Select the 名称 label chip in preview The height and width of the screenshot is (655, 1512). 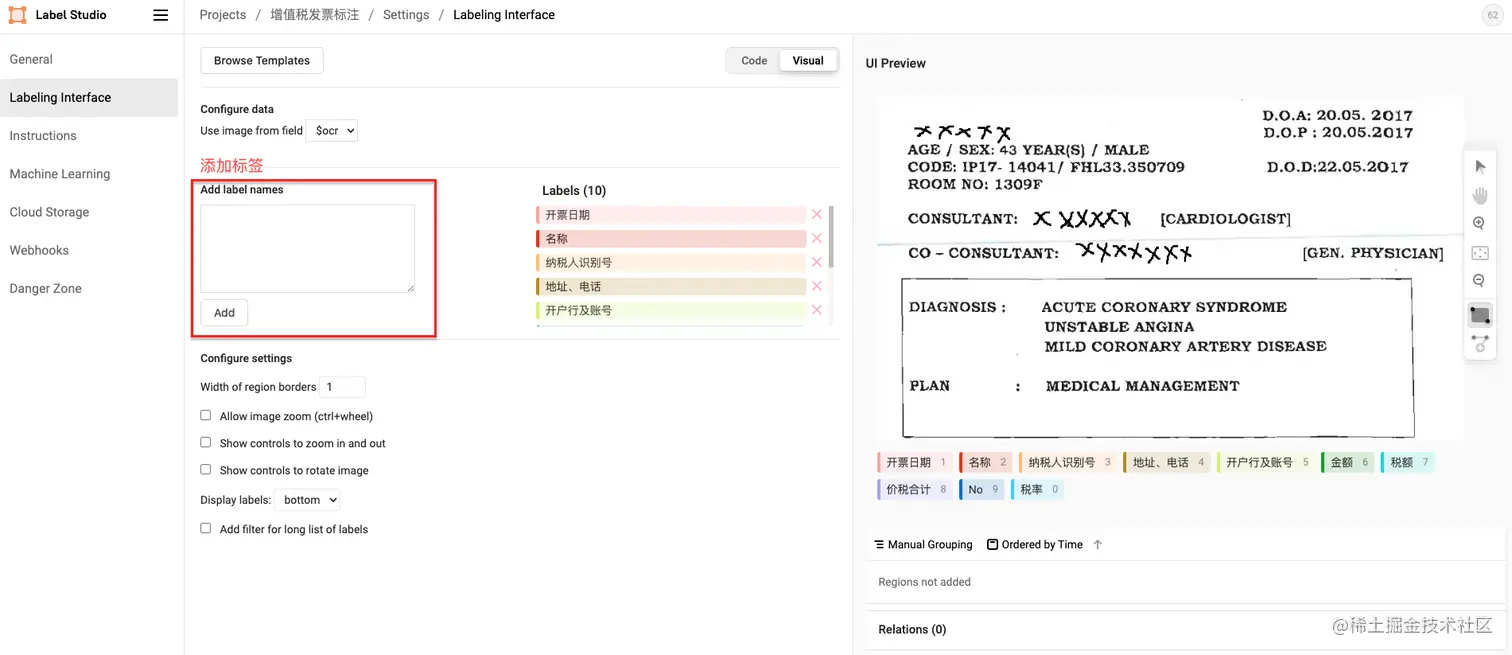984,462
